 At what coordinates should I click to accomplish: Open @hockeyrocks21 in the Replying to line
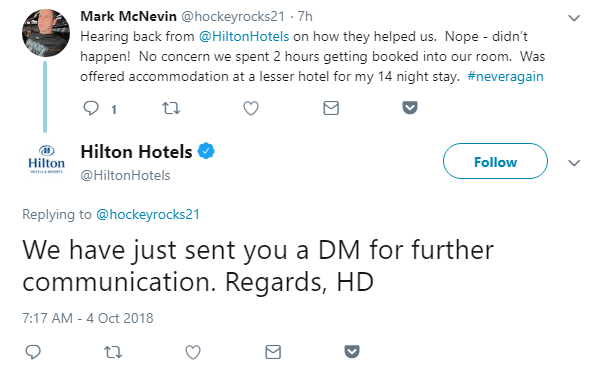point(148,215)
